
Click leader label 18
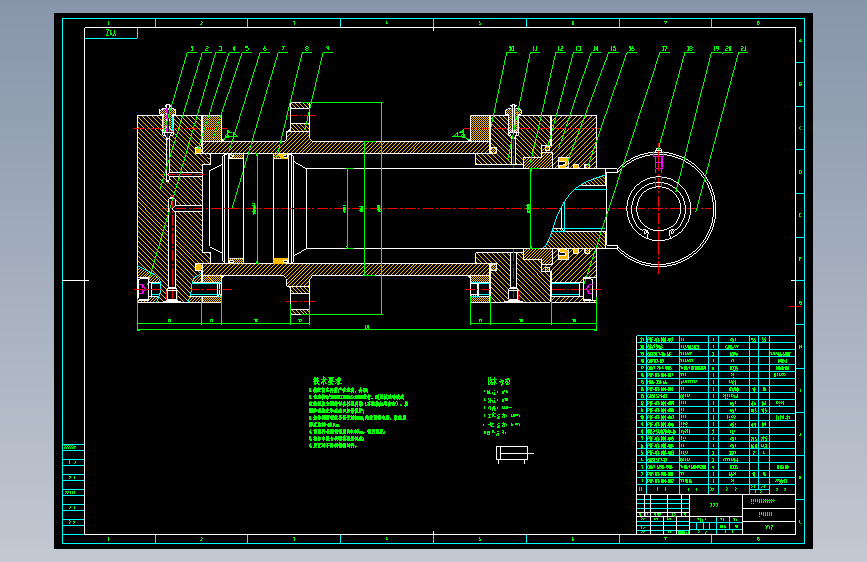(x=690, y=49)
